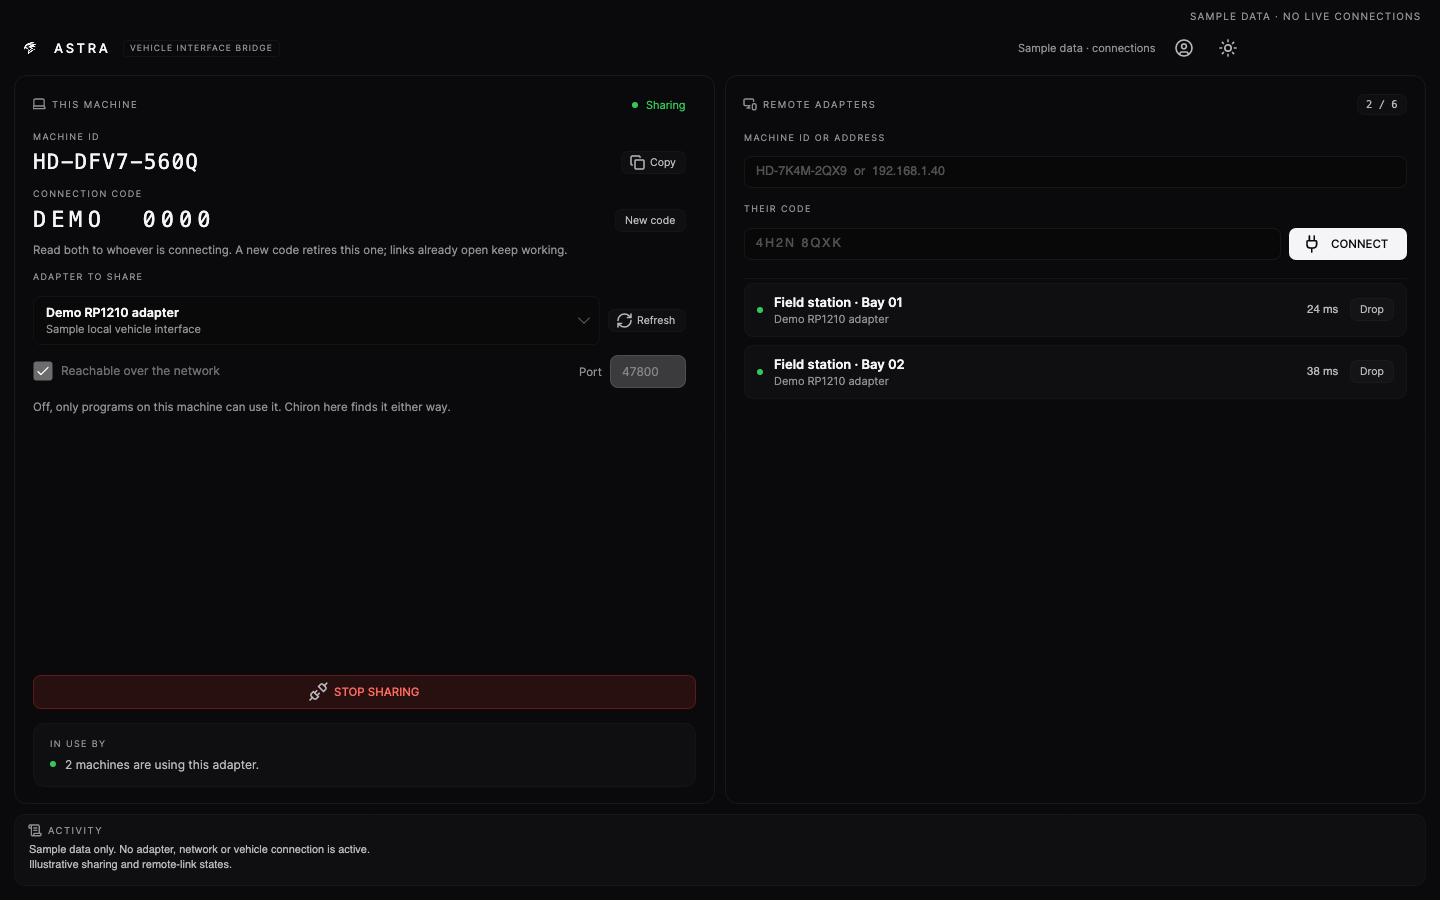Click the 2 / 6 adapter count badge
The image size is (1440, 900).
click(x=1382, y=104)
